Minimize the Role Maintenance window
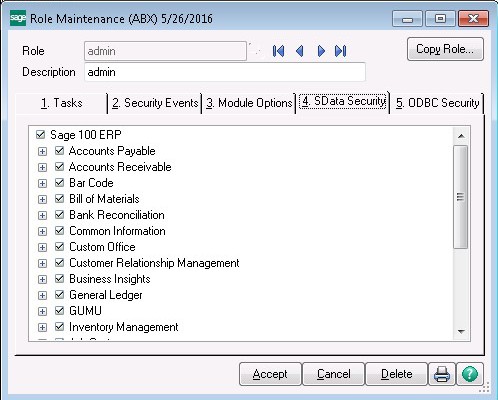Viewport: 498px width, 400px height. [407, 18]
